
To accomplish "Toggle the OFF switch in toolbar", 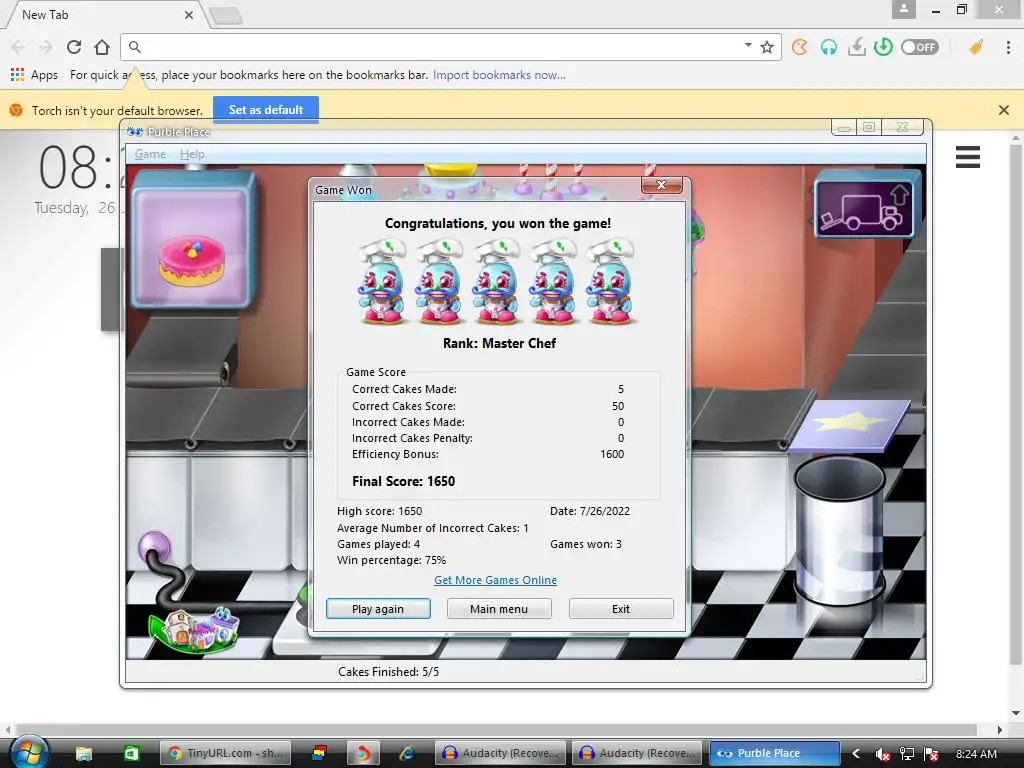I will (x=920, y=47).
